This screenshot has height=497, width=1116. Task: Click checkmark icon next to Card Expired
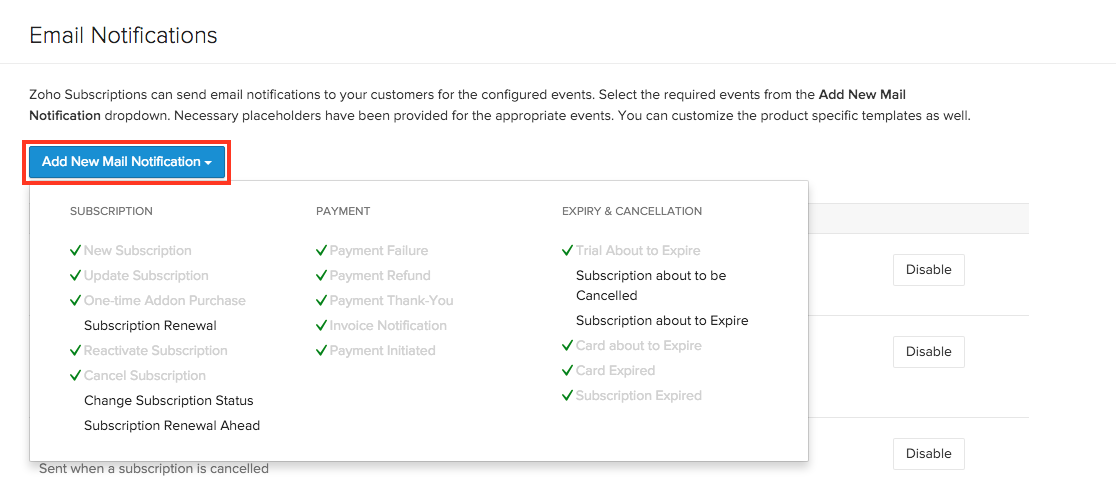tap(568, 371)
